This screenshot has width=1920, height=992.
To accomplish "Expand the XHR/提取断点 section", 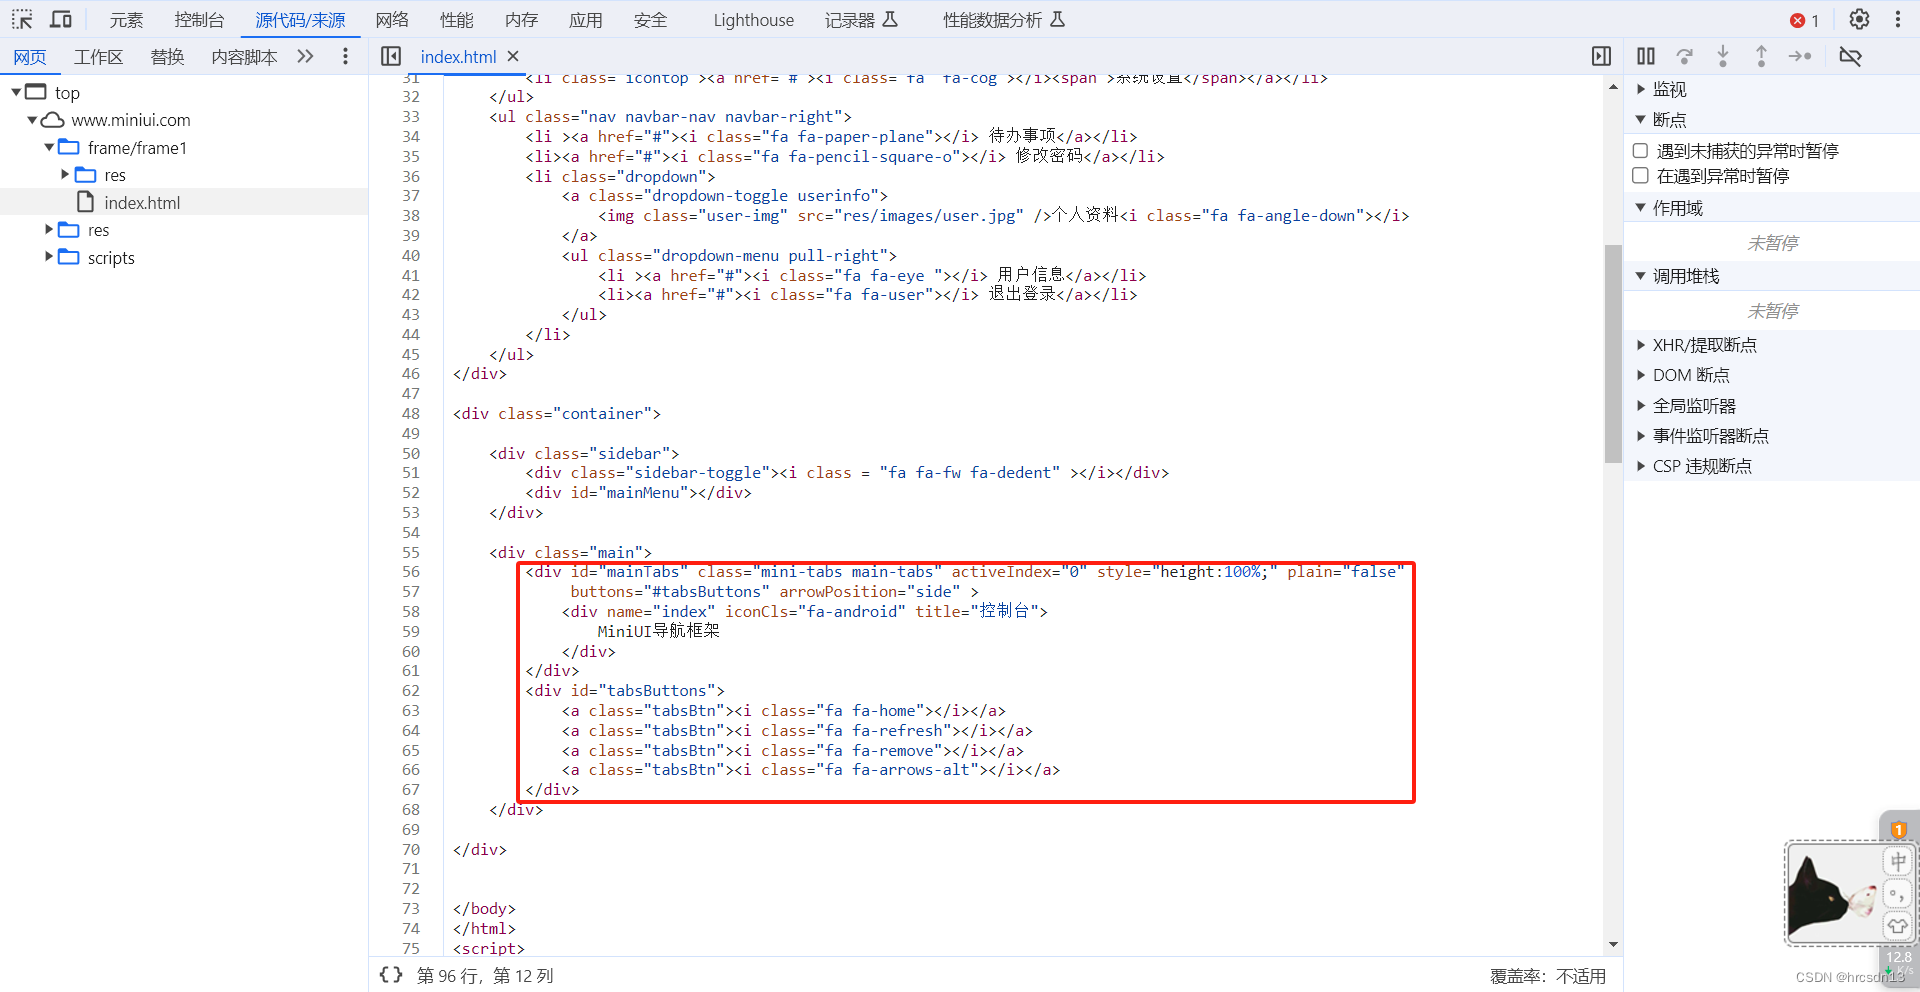I will pos(1640,344).
